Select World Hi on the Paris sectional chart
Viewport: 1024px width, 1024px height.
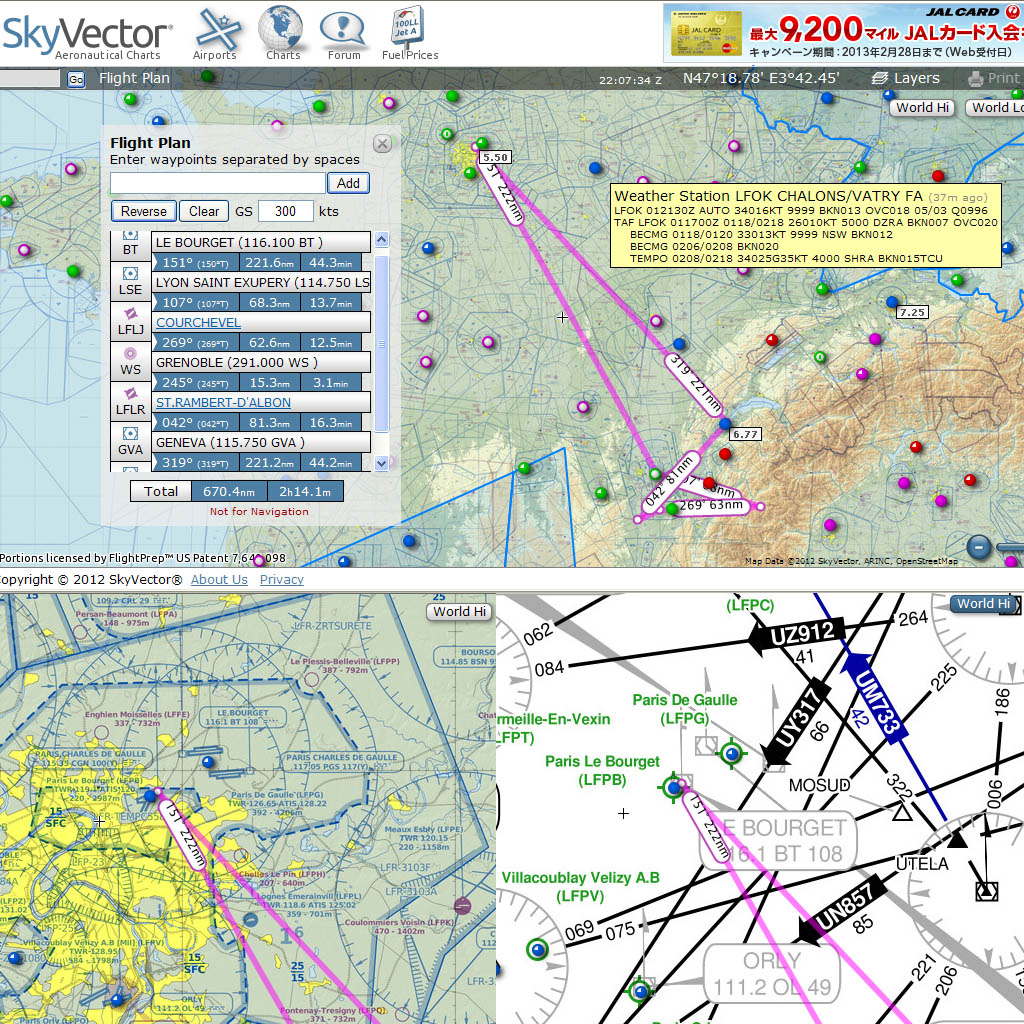pyautogui.click(x=459, y=612)
